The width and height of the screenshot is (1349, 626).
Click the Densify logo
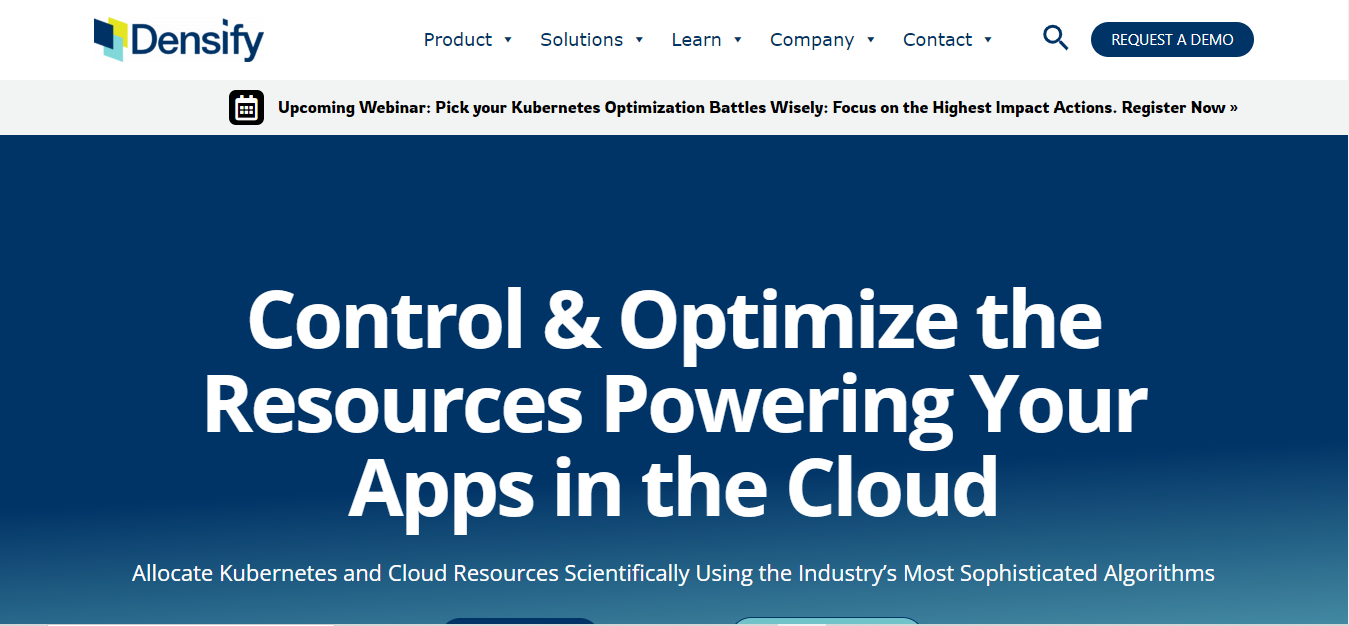point(177,39)
